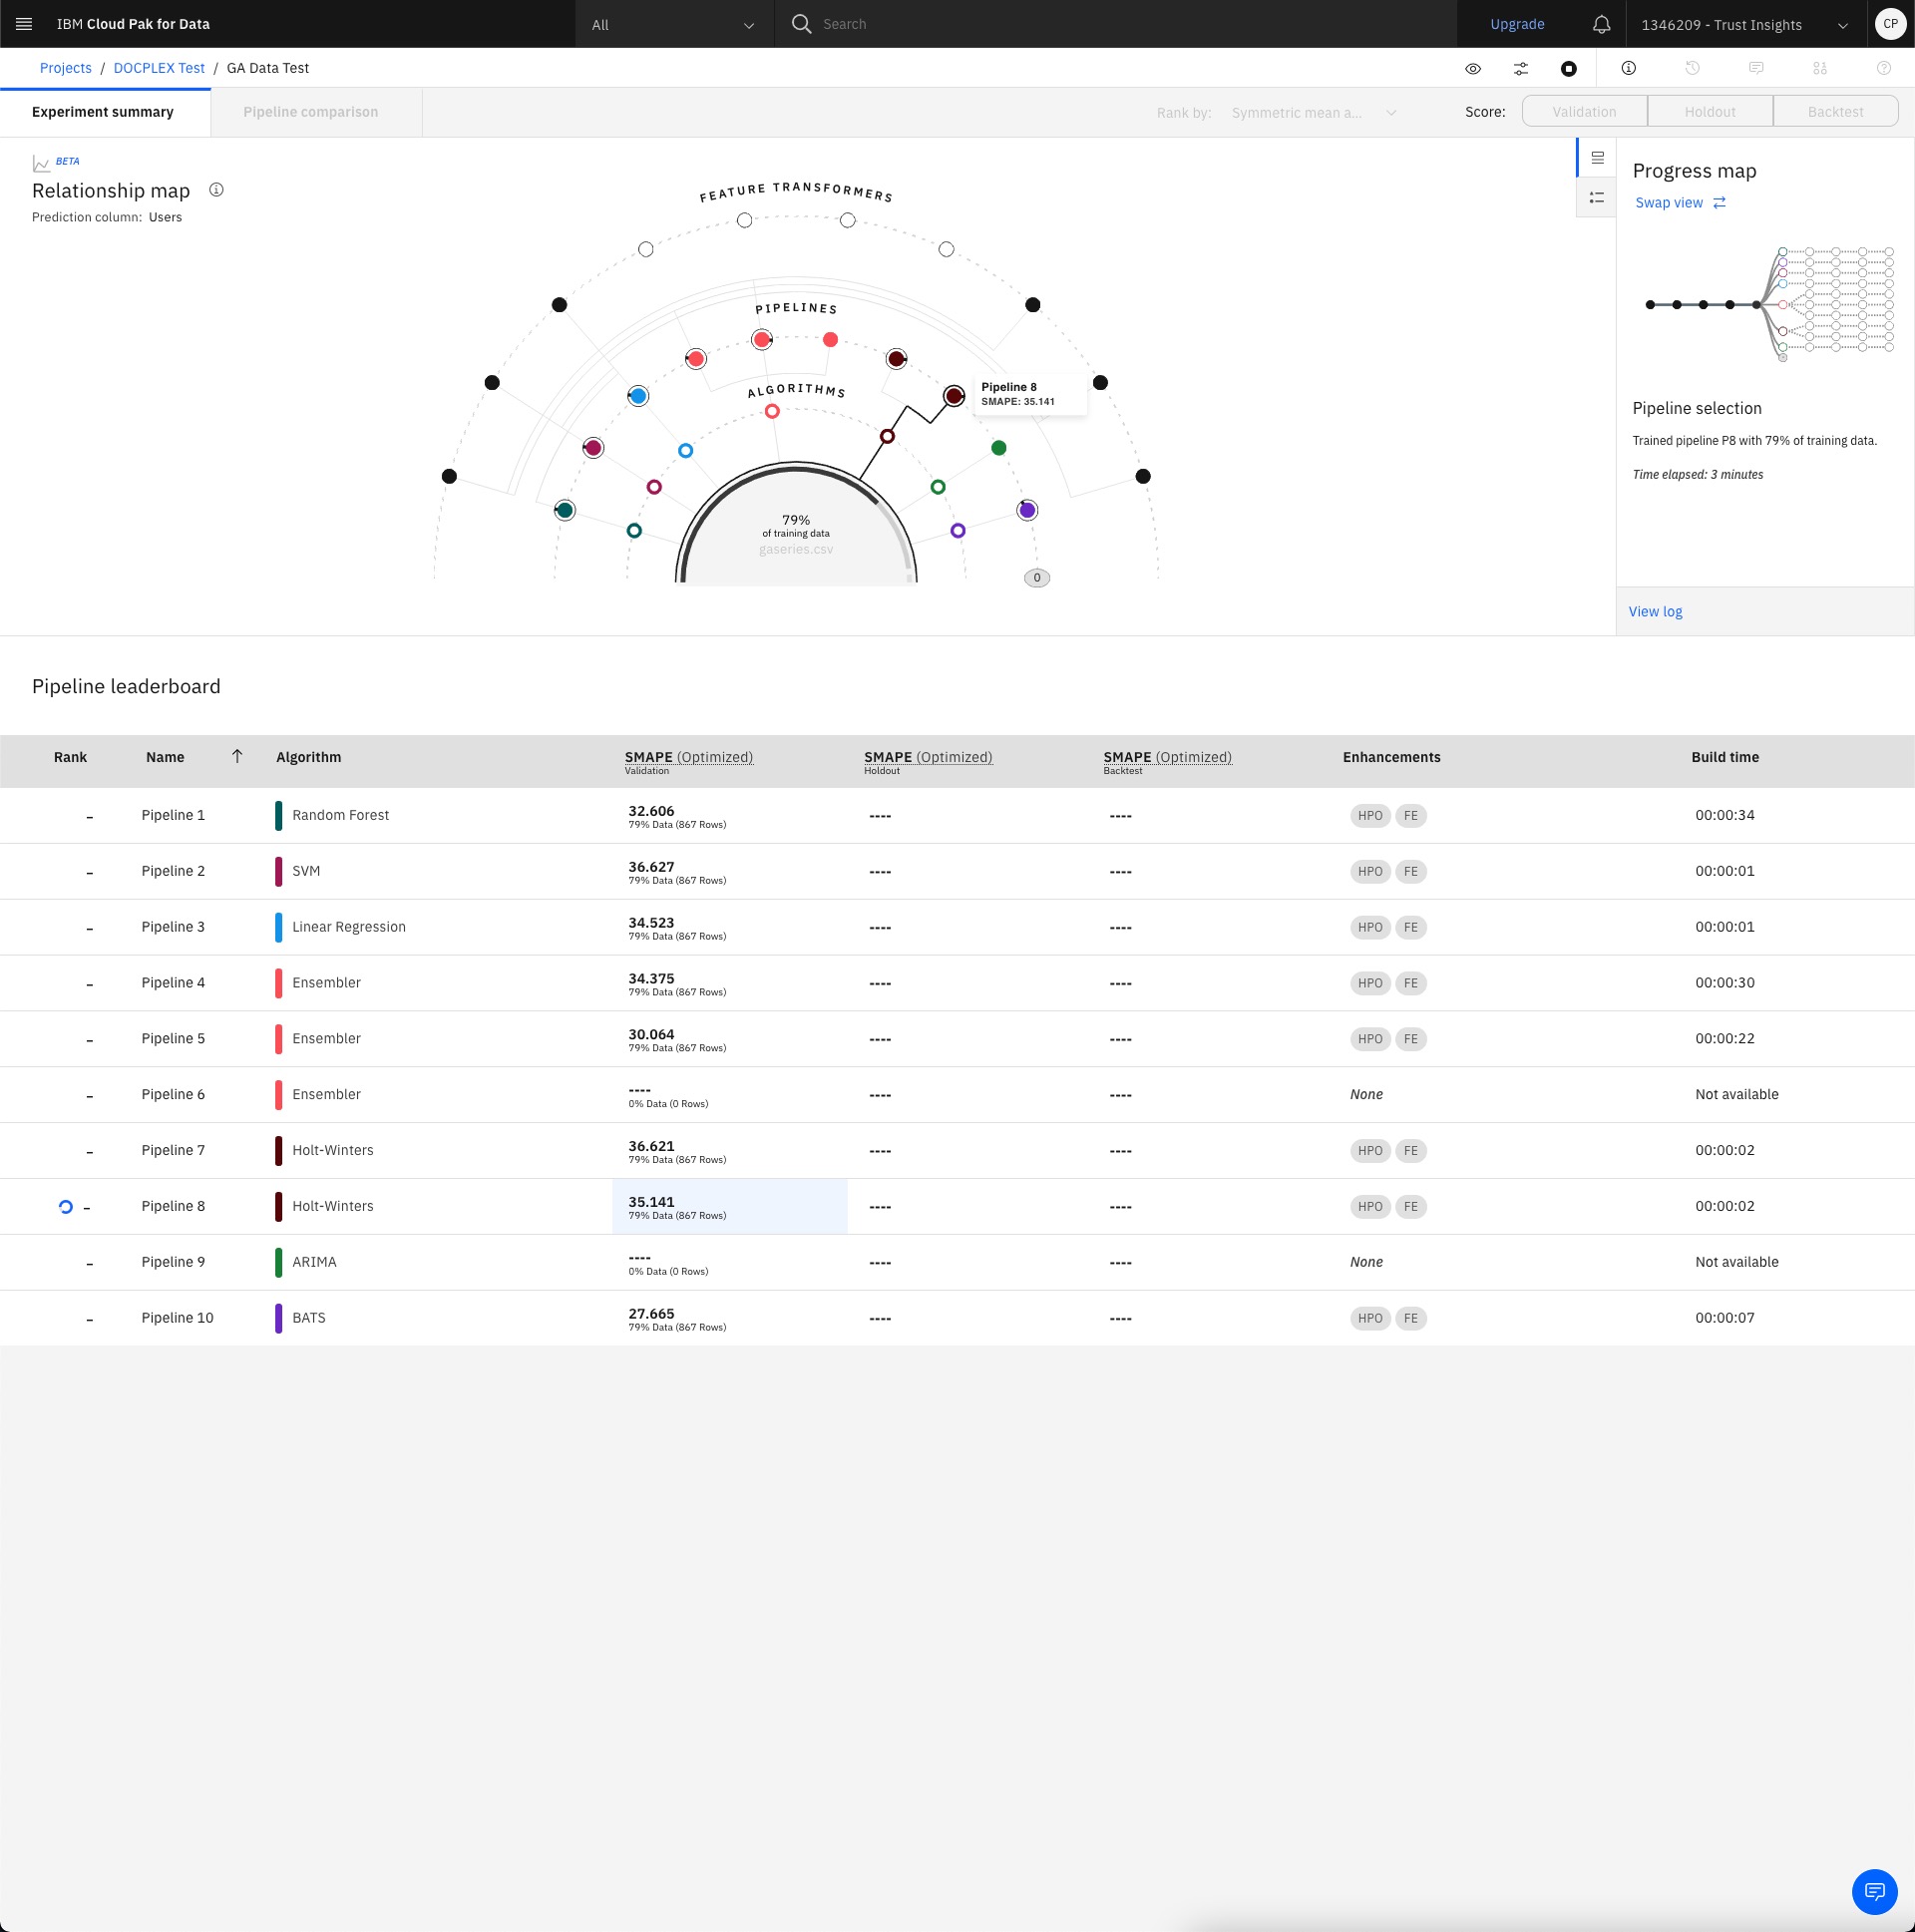Click the Swap view link
The image size is (1915, 1932).
pos(1669,203)
